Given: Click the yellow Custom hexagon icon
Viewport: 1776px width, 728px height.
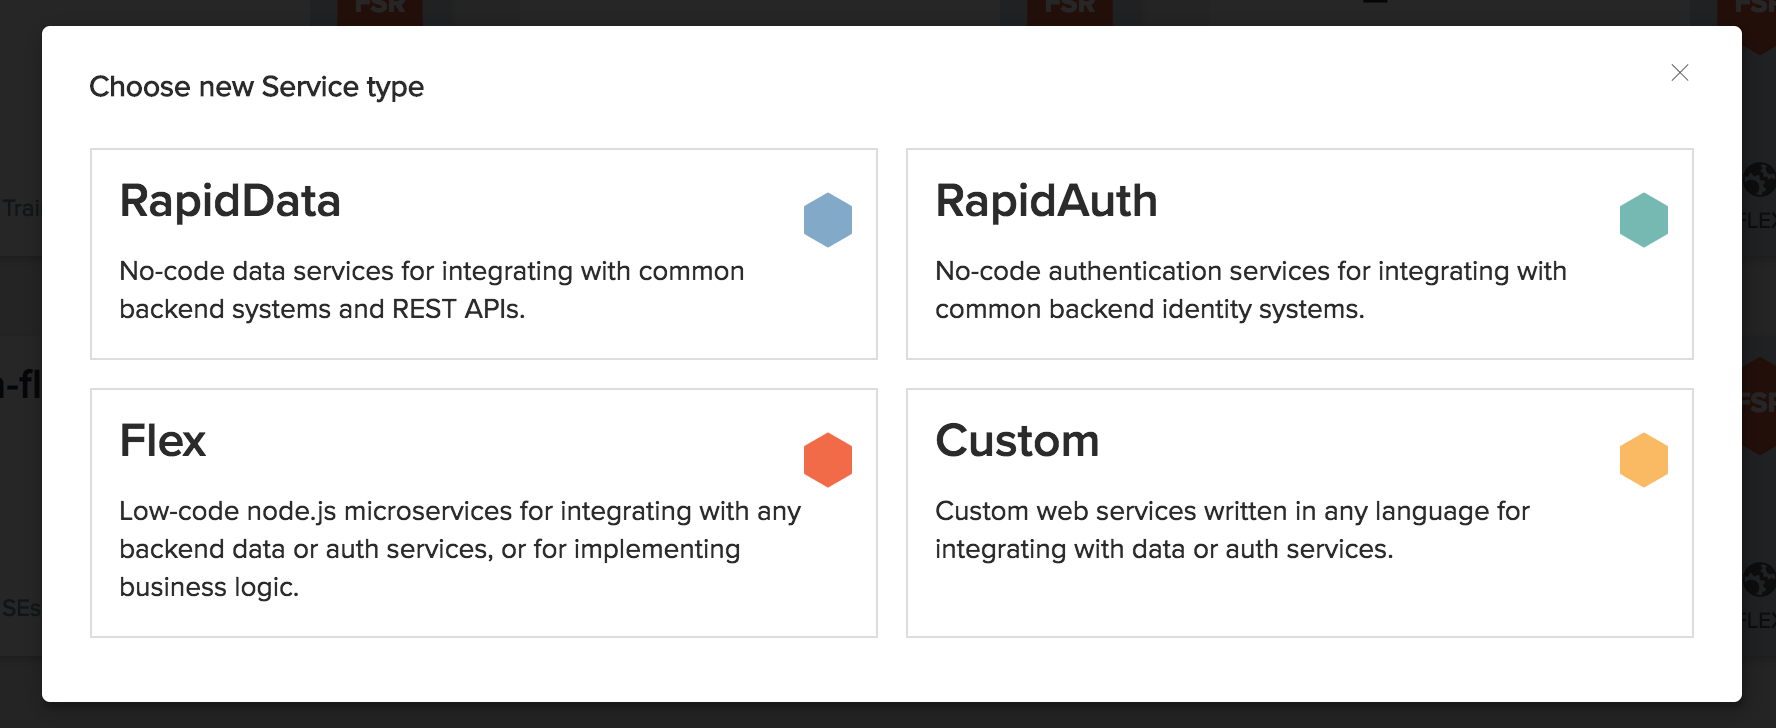Looking at the screenshot, I should pos(1644,460).
